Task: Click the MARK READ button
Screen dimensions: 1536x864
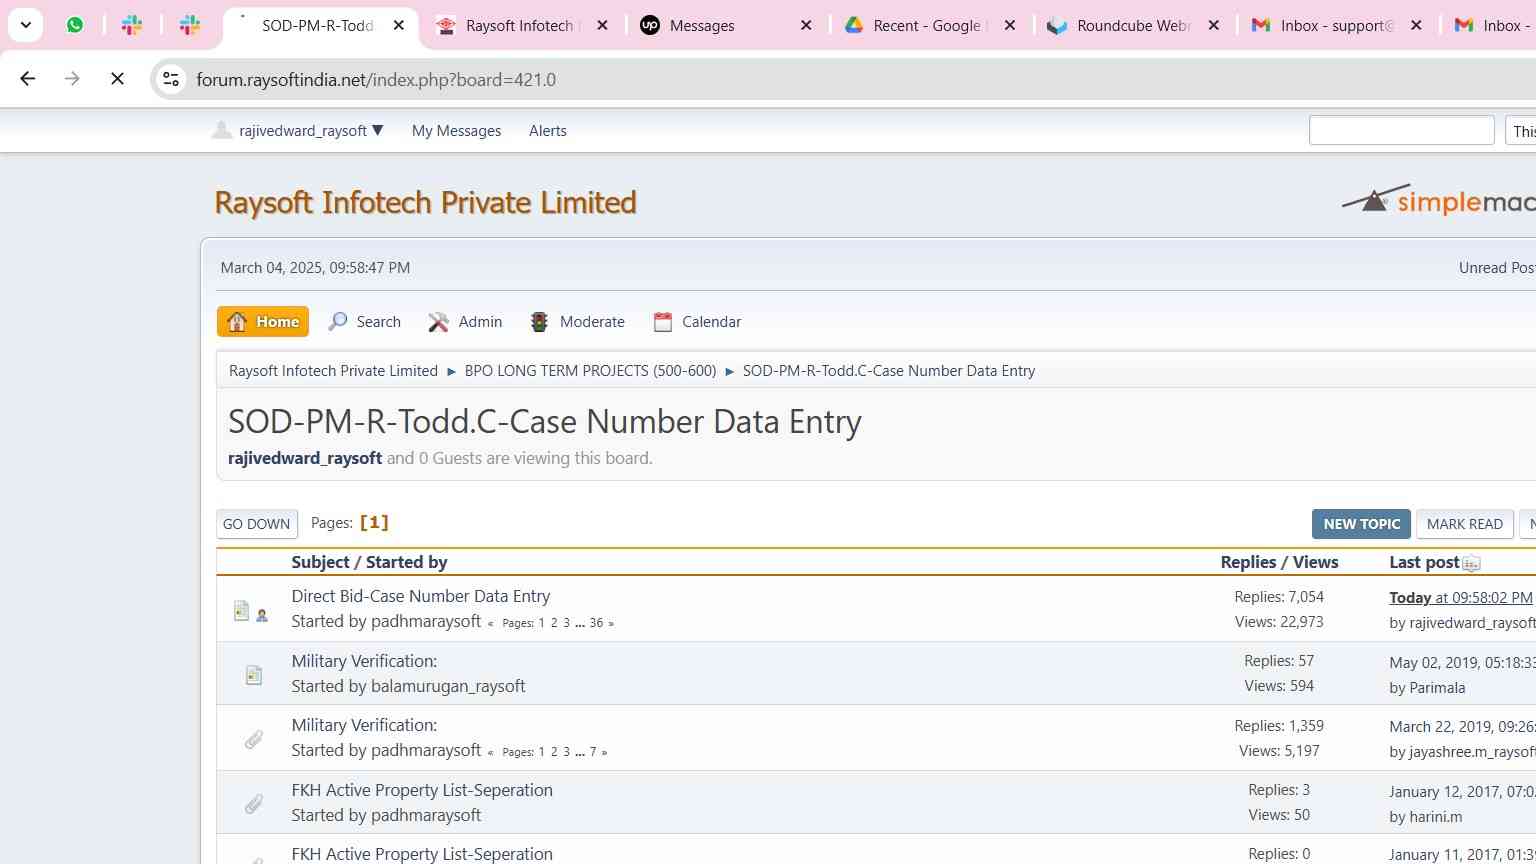Action: click(1464, 523)
